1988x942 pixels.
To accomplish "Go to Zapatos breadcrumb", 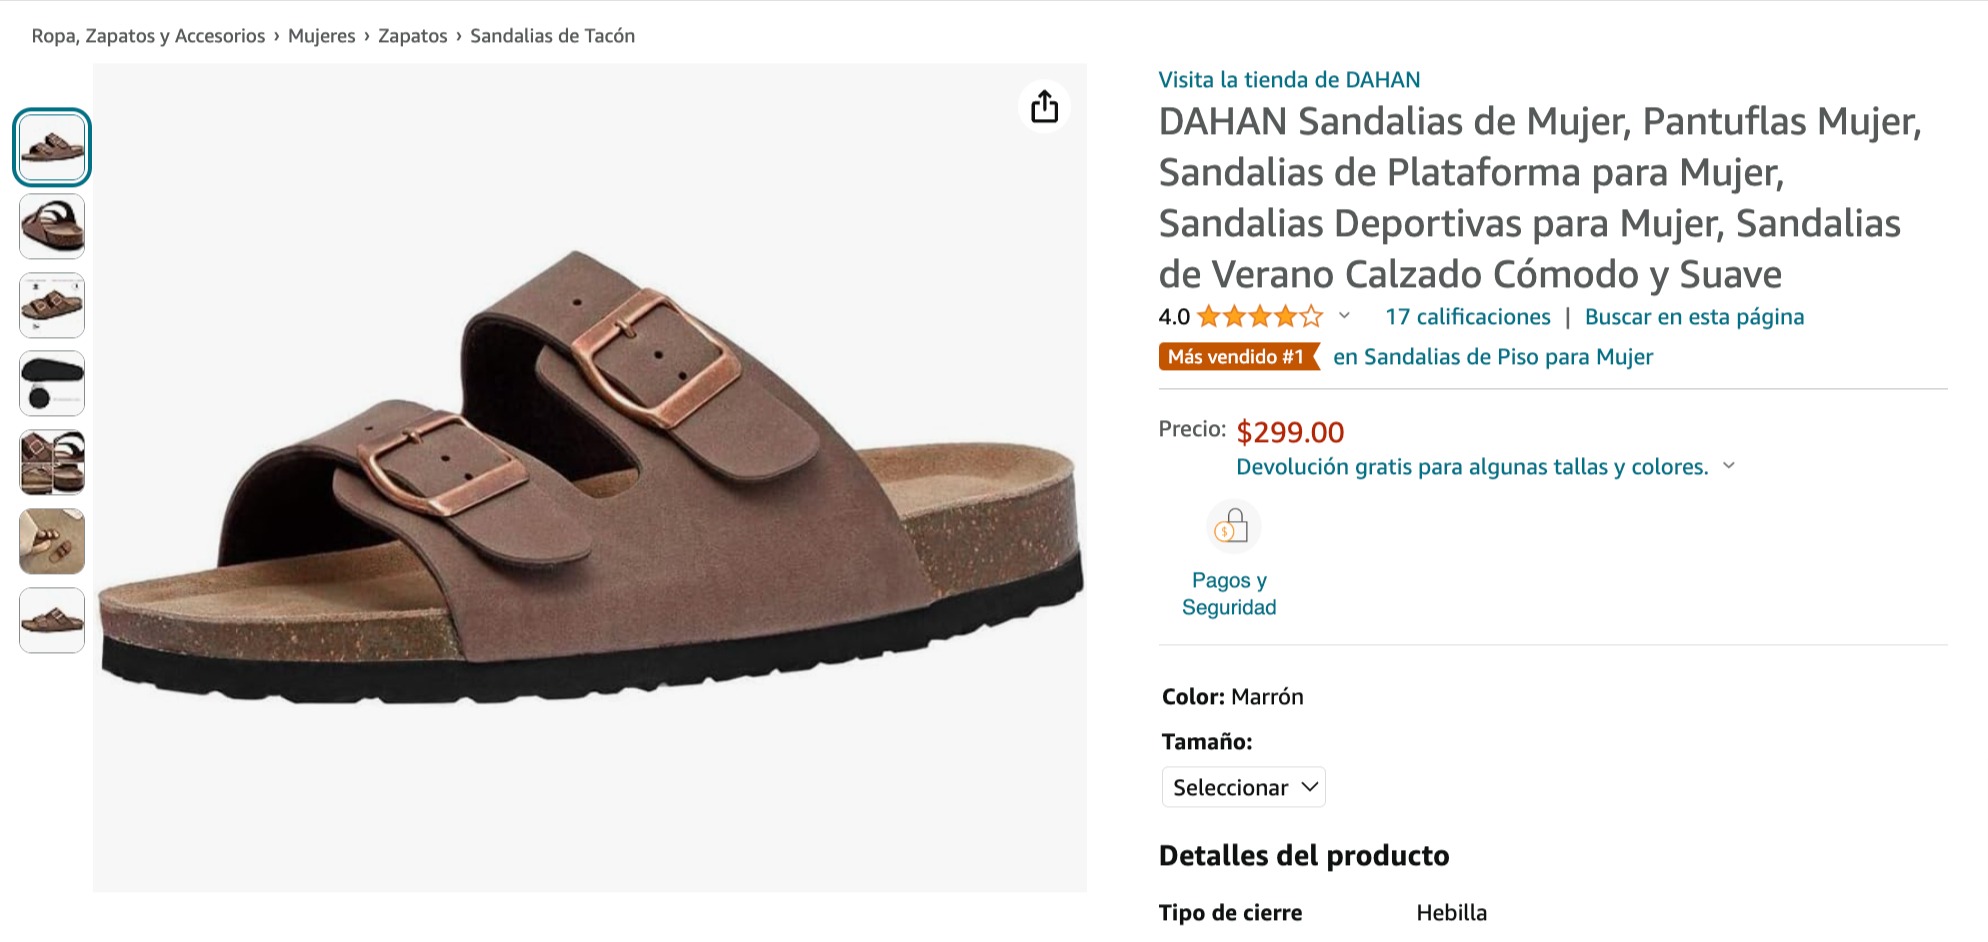I will point(412,36).
